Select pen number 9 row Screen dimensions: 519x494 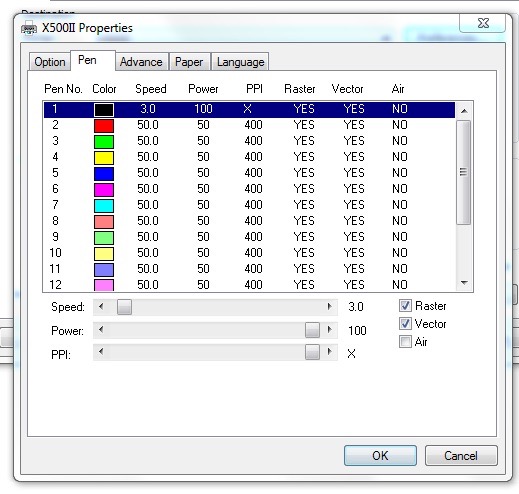(x=249, y=237)
